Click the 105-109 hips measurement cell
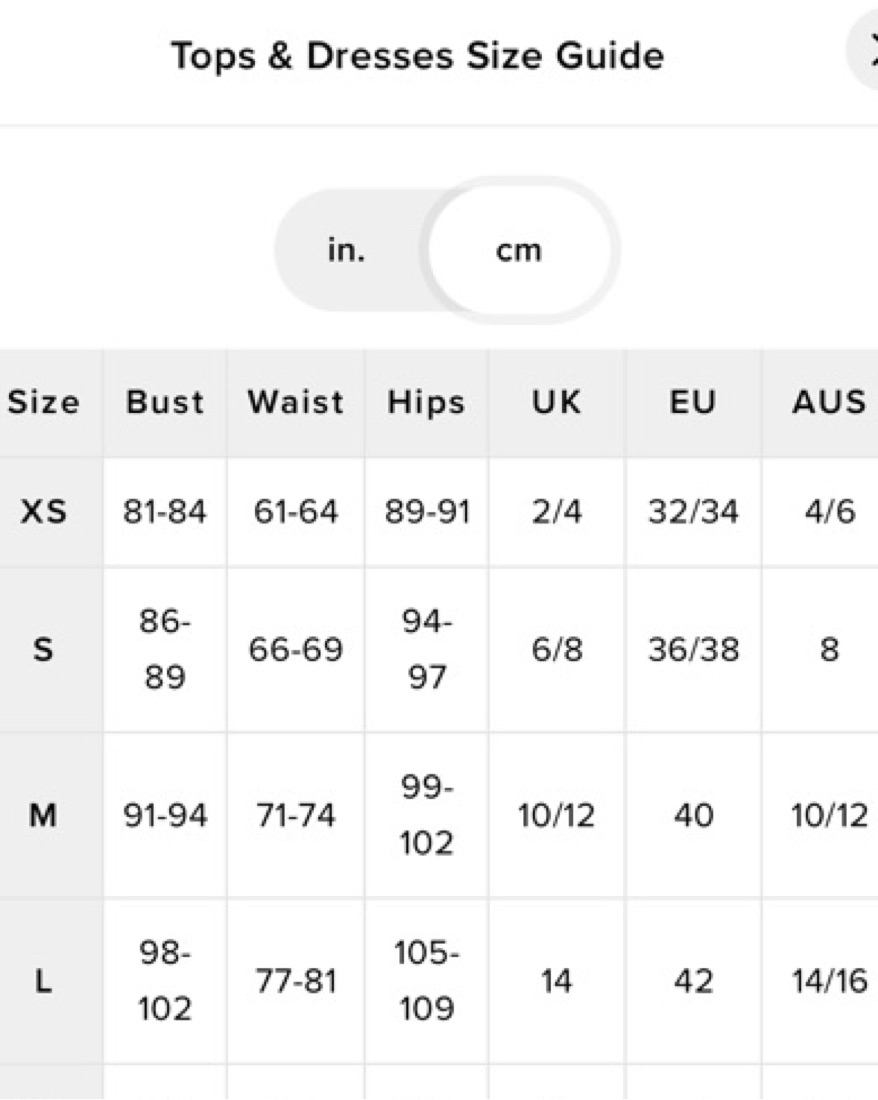 point(426,982)
